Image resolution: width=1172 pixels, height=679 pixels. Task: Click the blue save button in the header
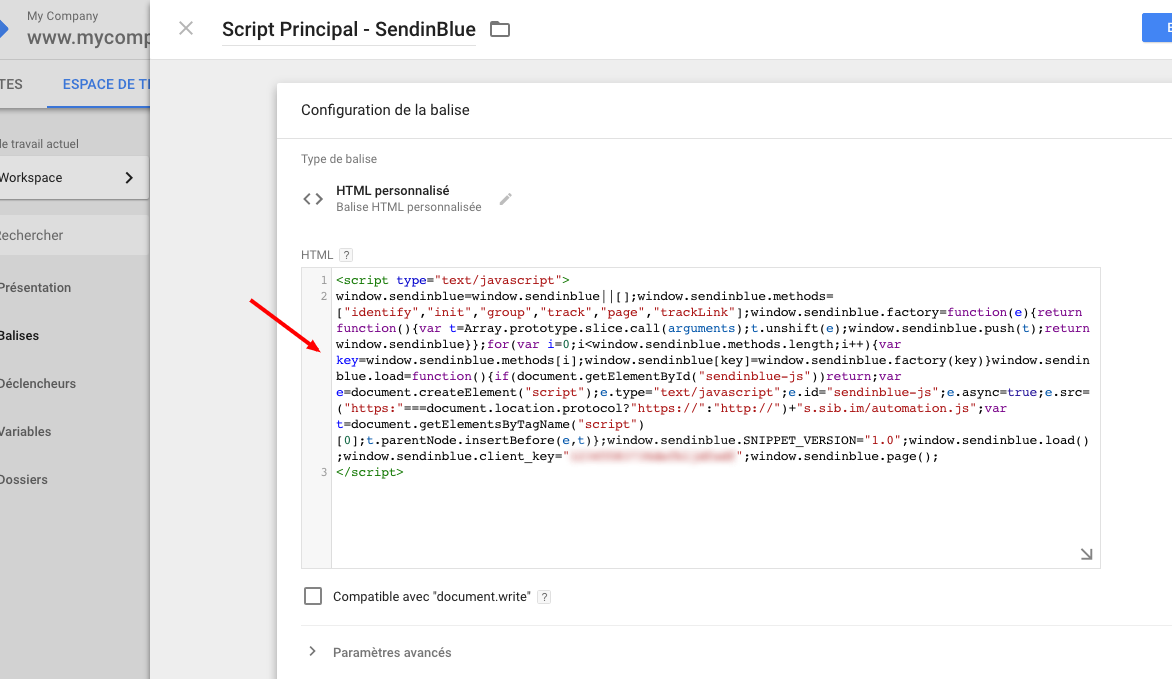pos(1157,28)
